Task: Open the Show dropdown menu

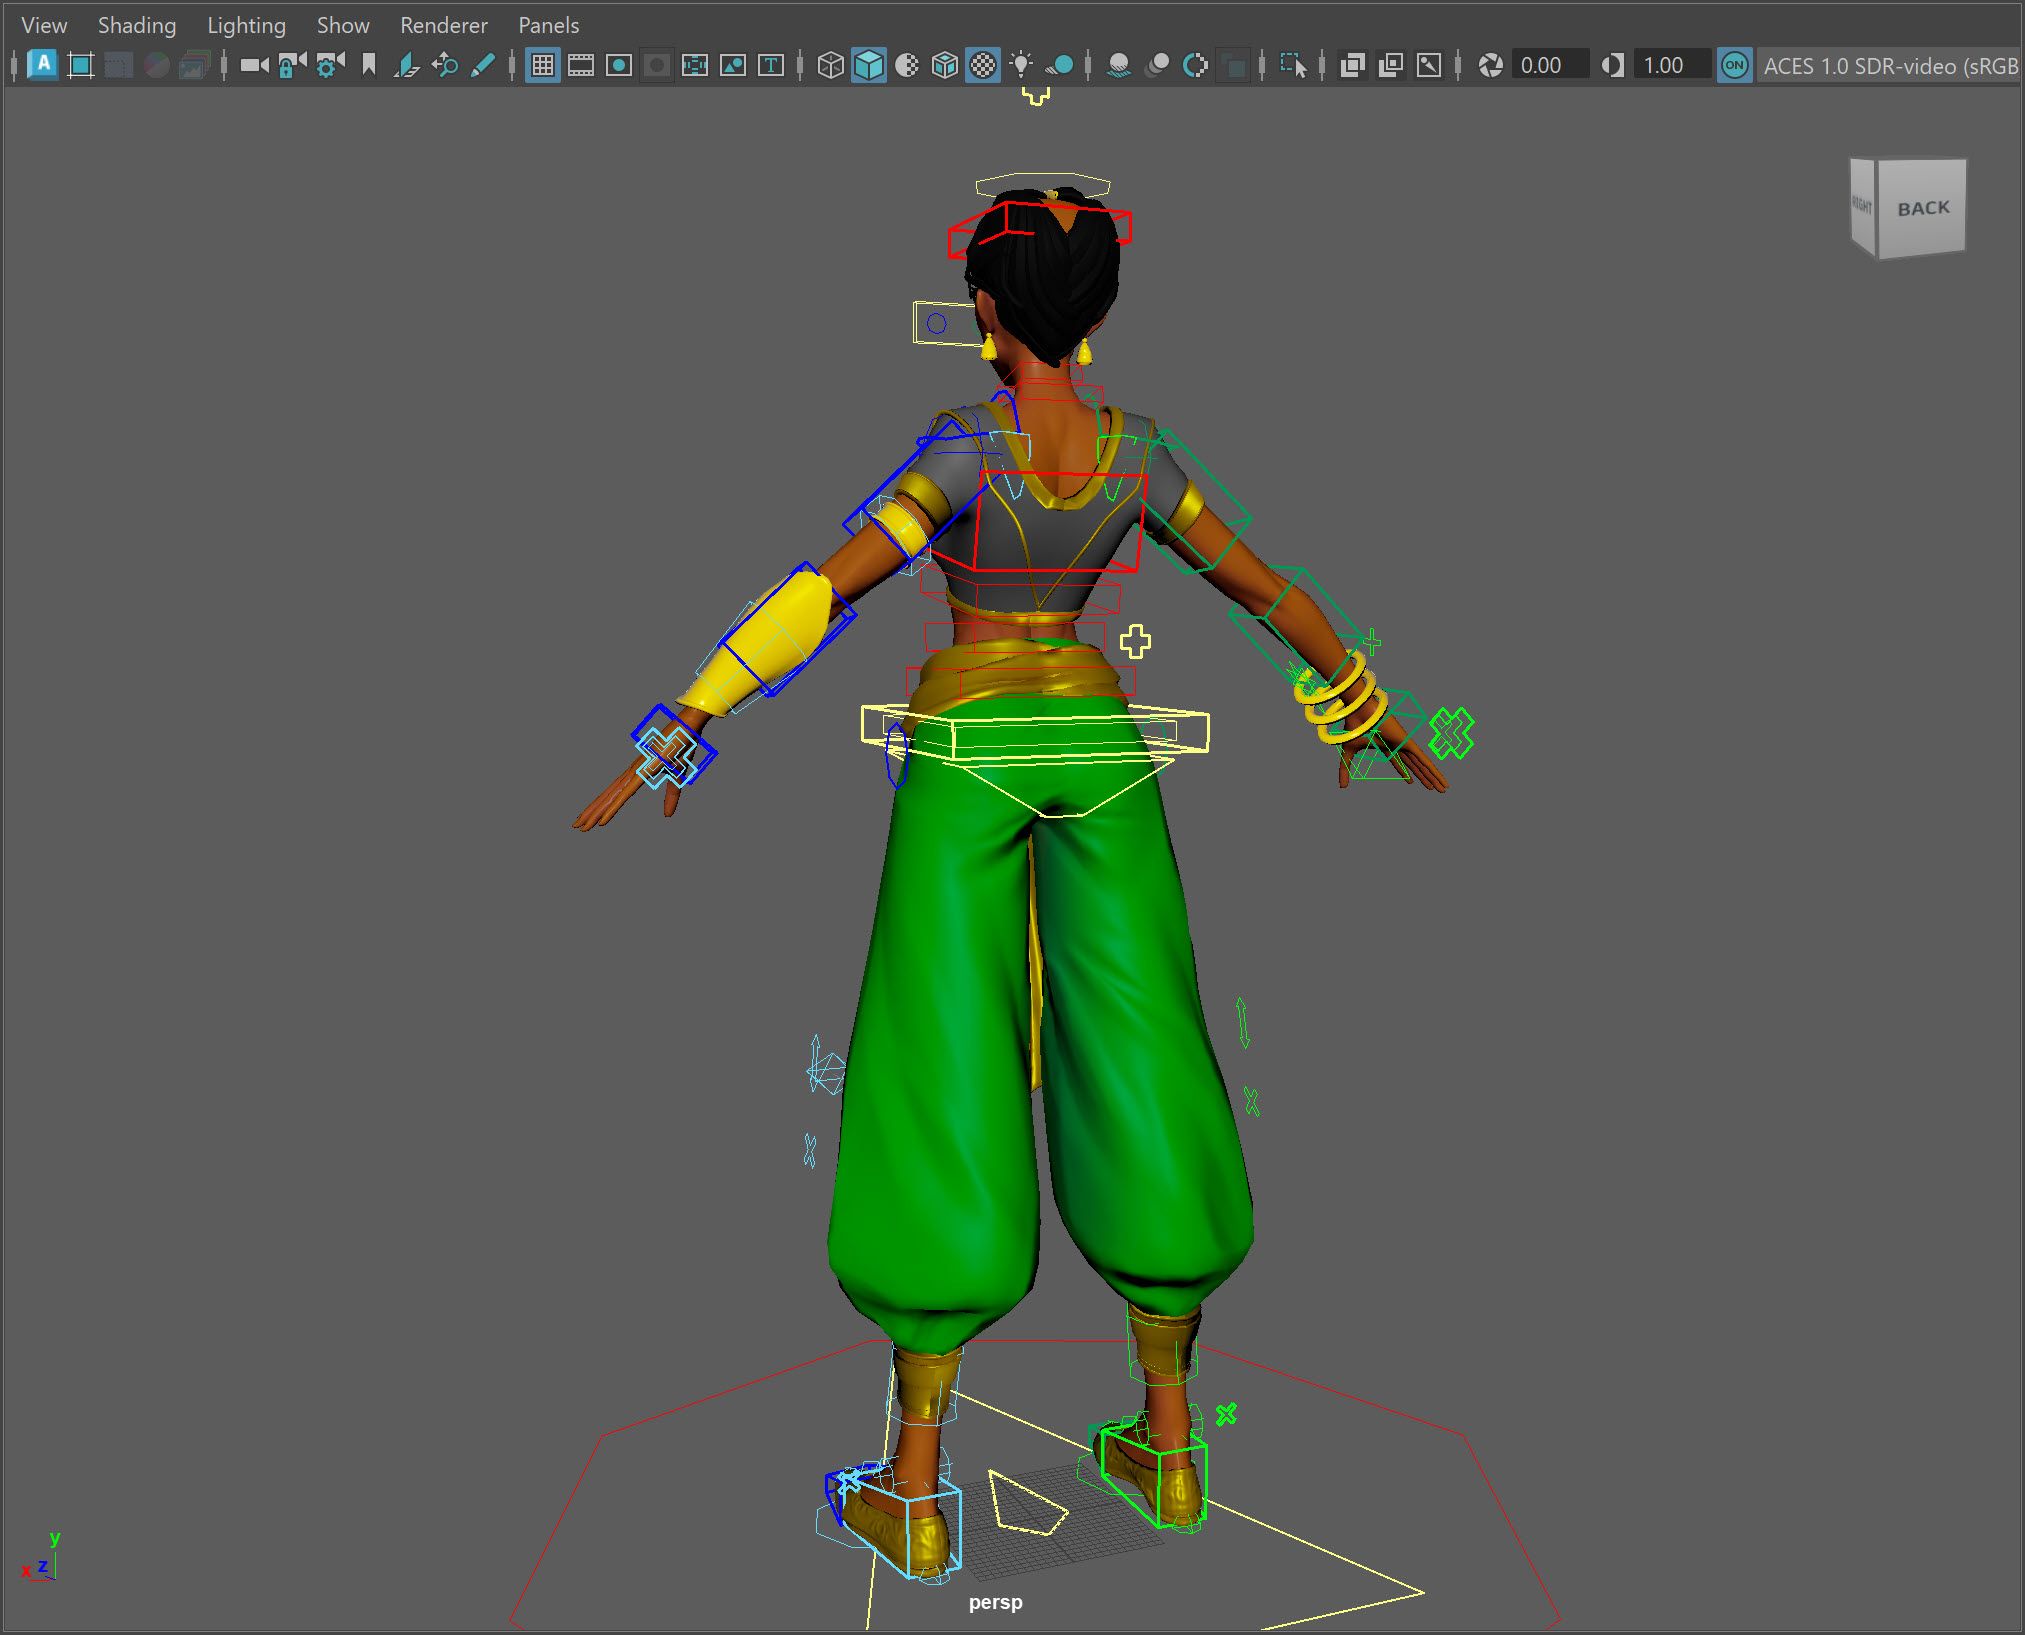Action: (x=343, y=25)
